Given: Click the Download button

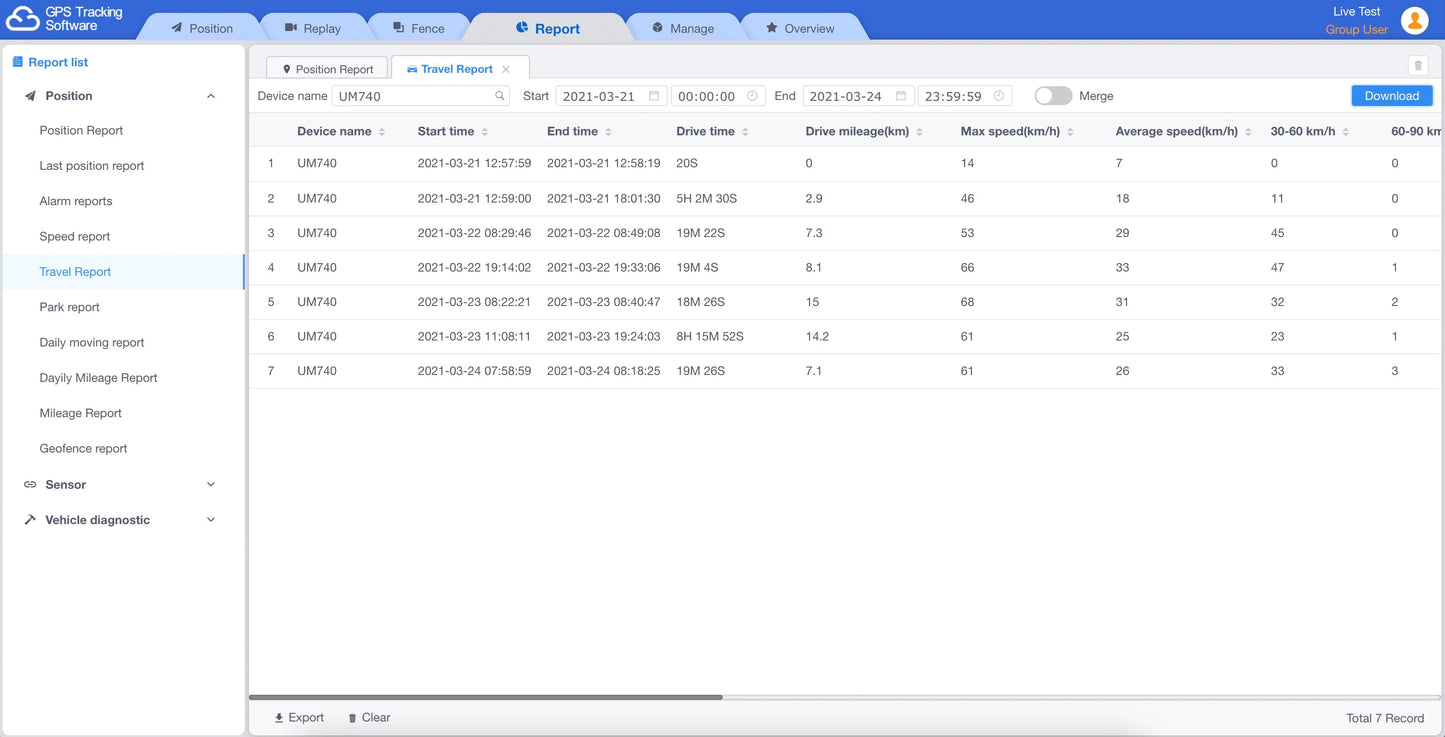Looking at the screenshot, I should click(1391, 95).
